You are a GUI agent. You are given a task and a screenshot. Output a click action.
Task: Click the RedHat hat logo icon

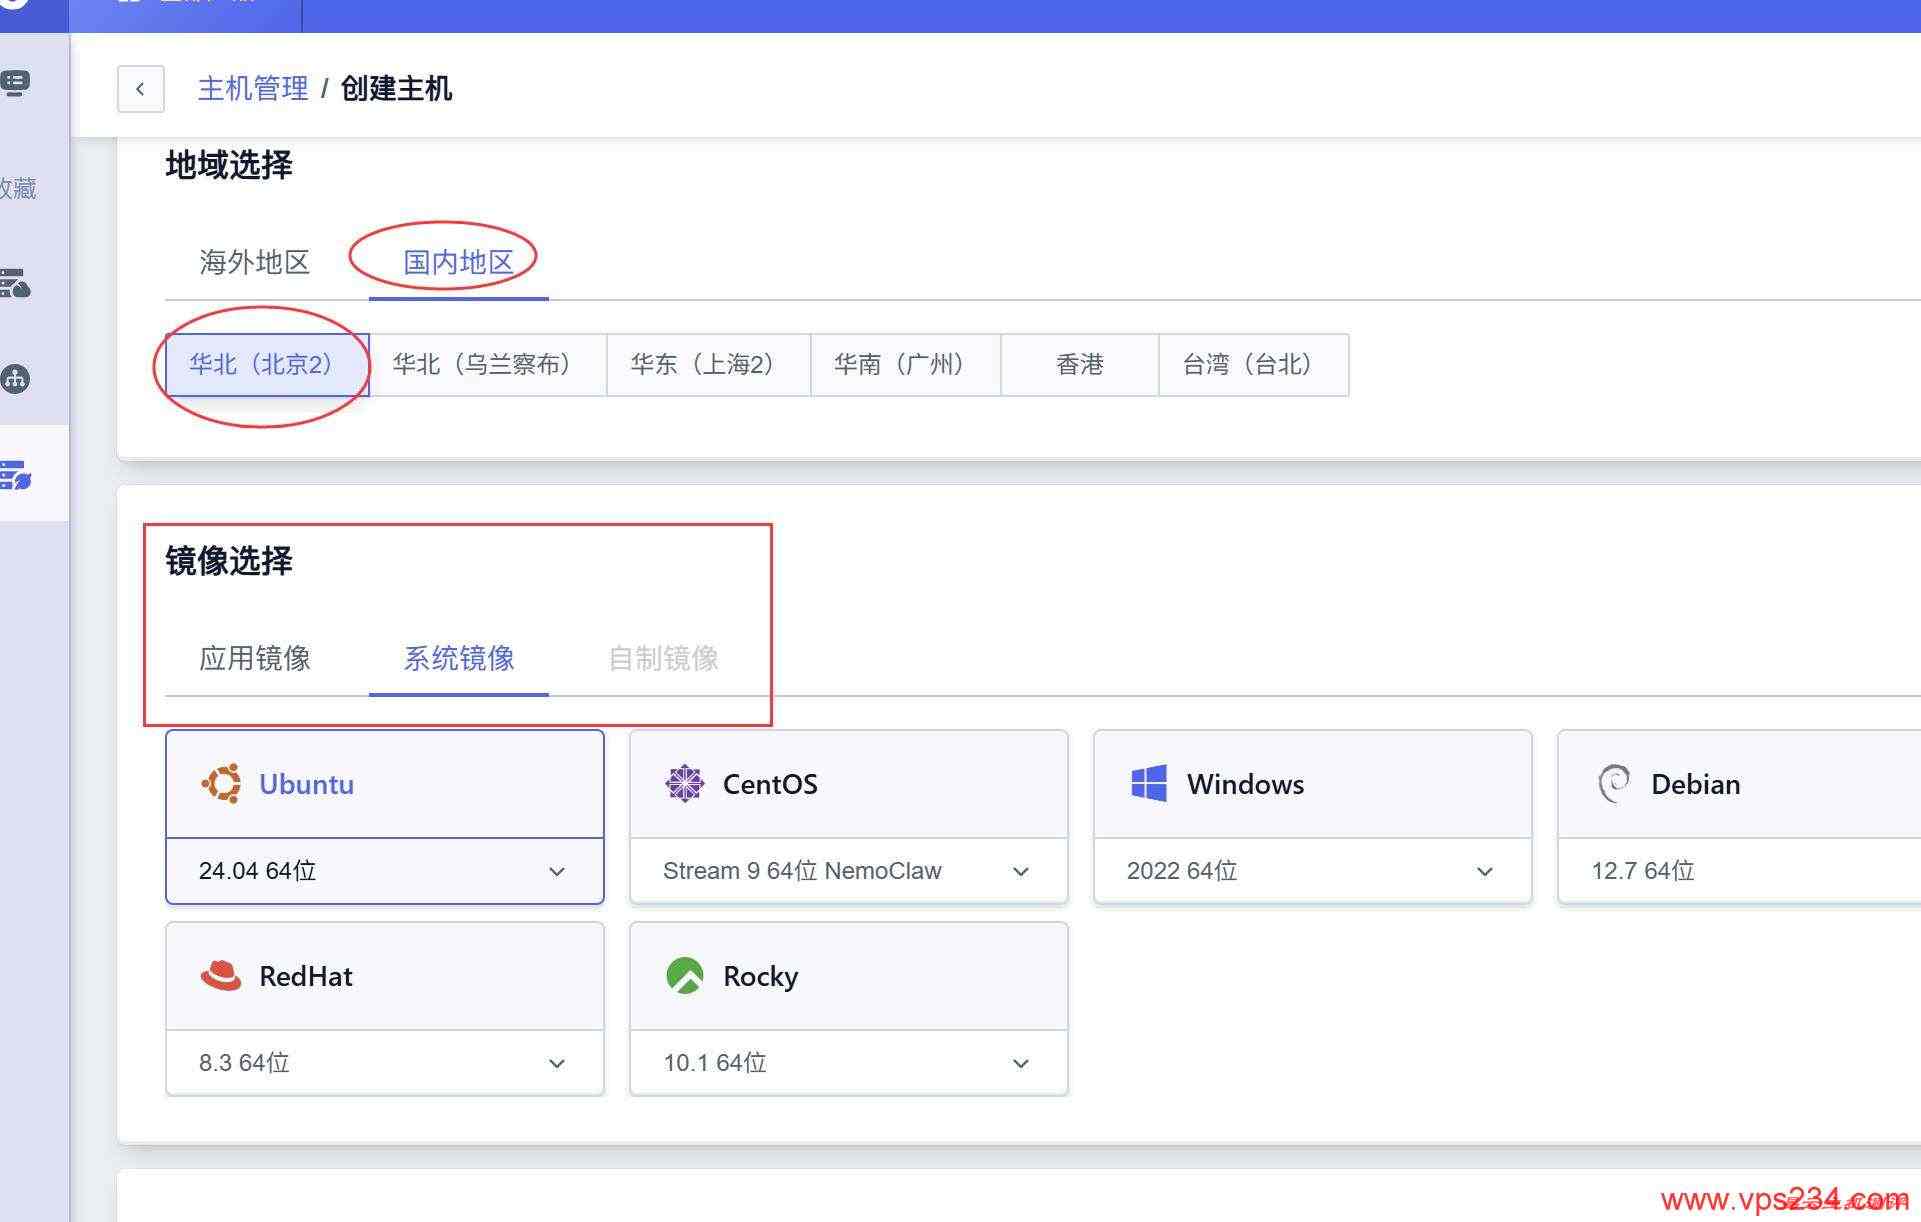221,975
